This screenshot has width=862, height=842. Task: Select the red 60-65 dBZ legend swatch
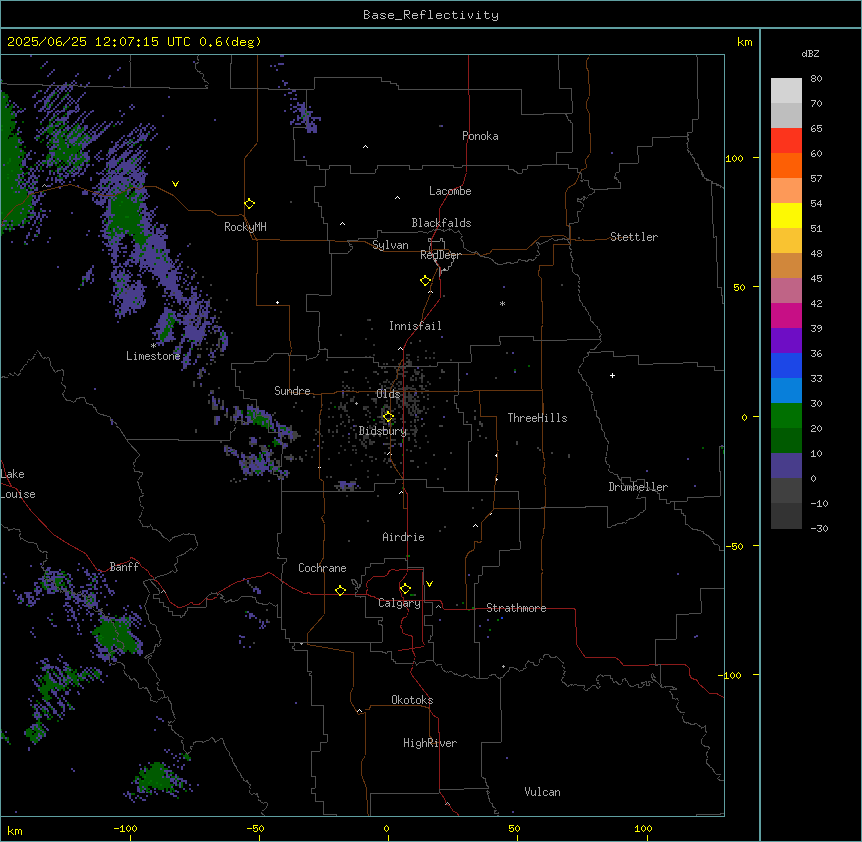[x=786, y=141]
